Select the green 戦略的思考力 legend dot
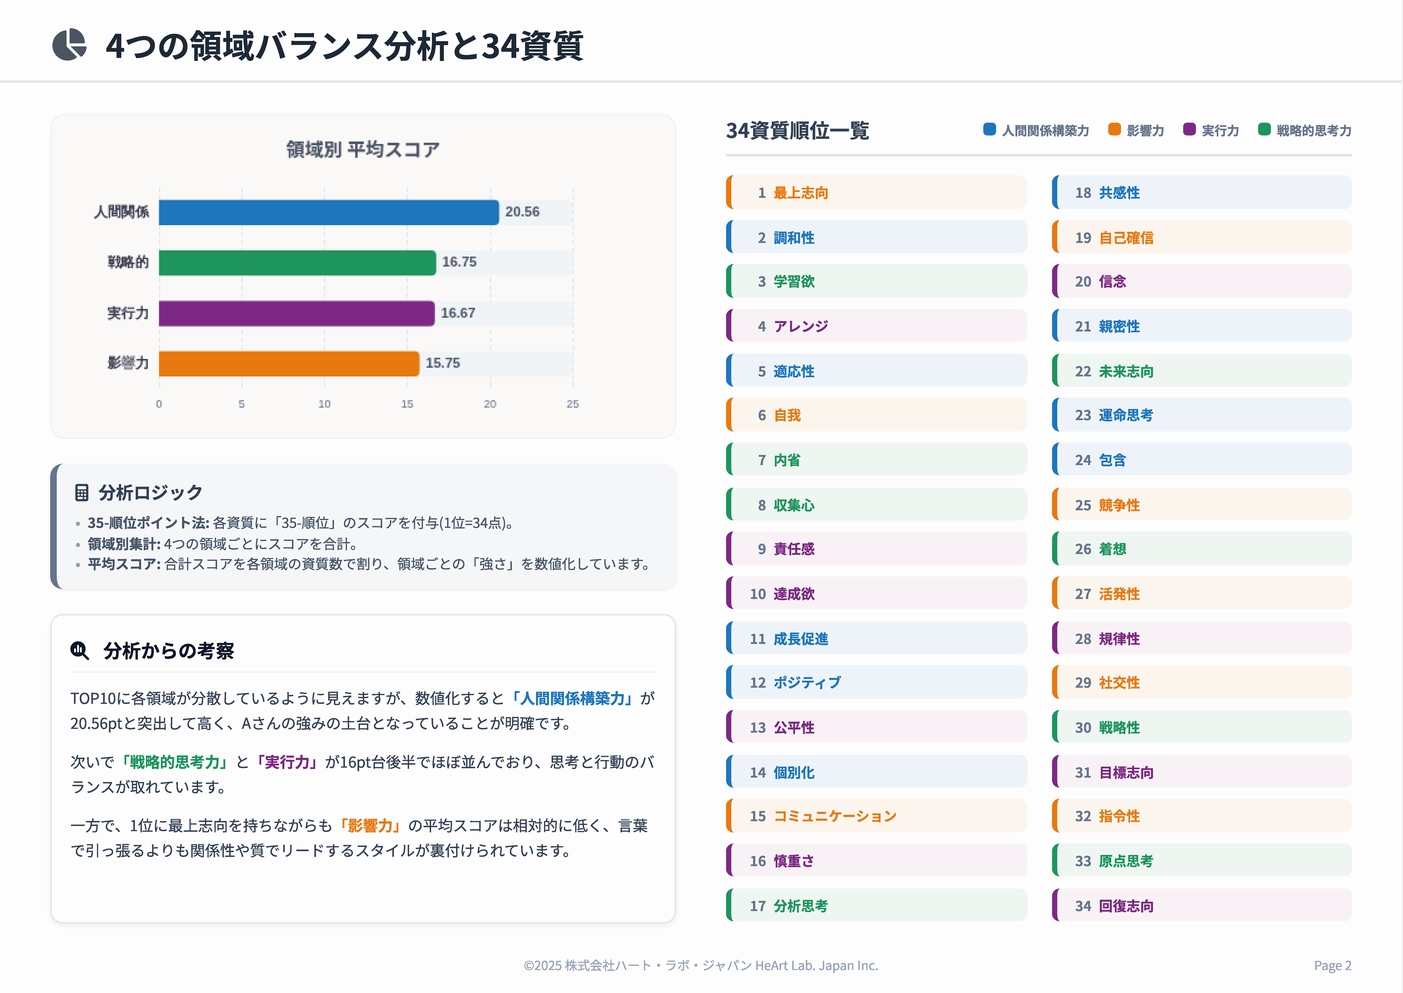The image size is (1403, 993). 1264,129
